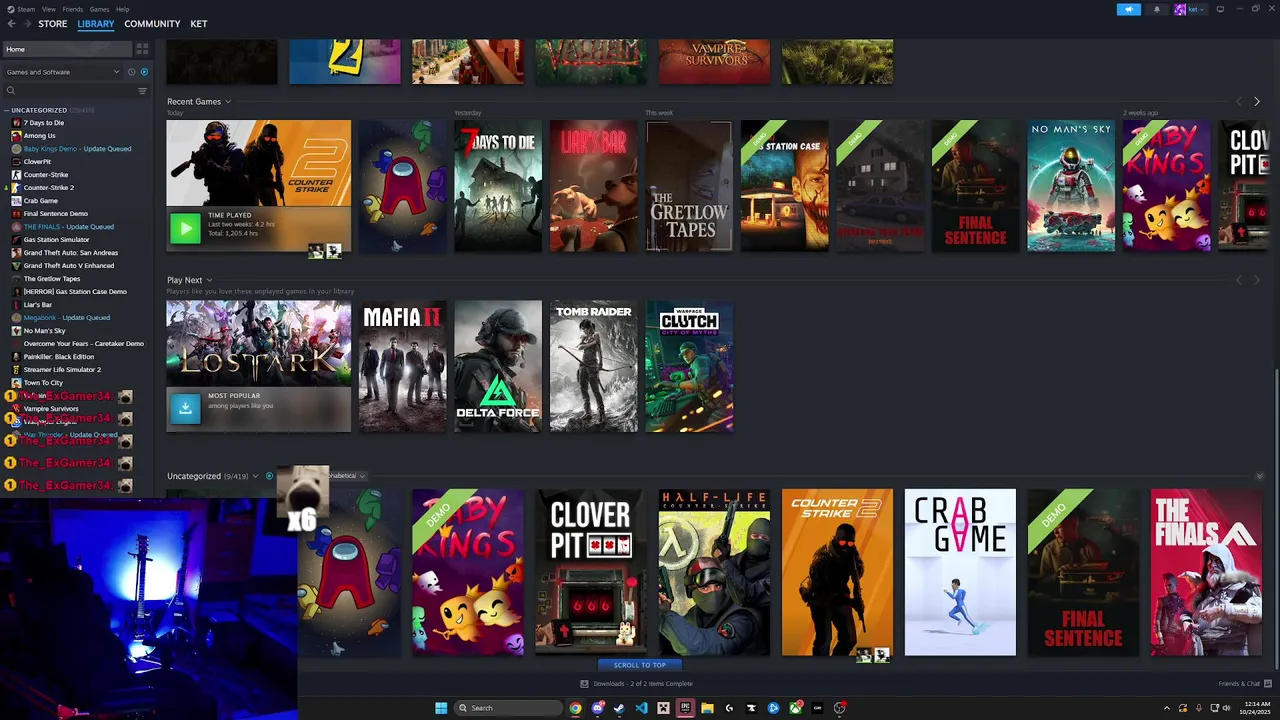Screen dimensions: 1280x720
Task: Open the notifications bell
Action: click(1157, 9)
